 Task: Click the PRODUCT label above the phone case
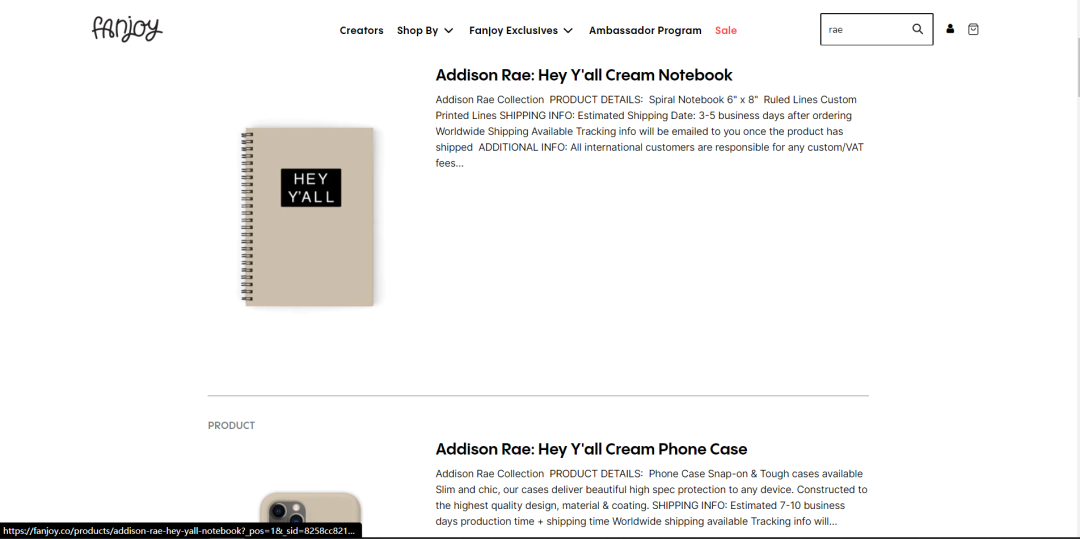tap(231, 425)
